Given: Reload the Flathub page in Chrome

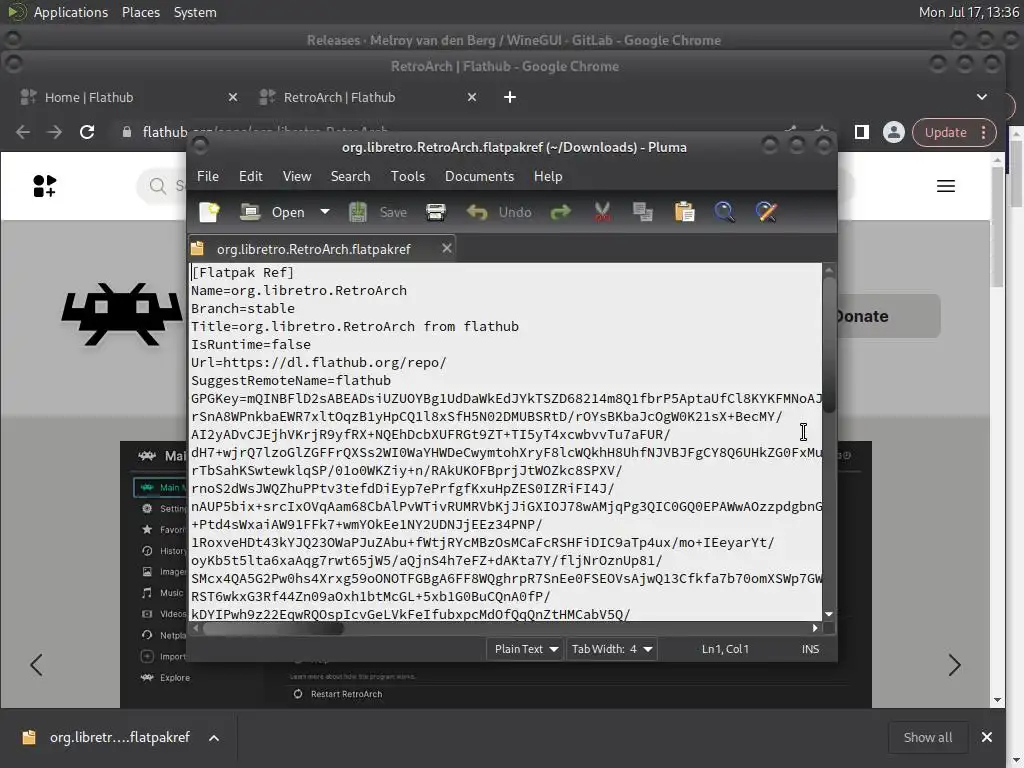Looking at the screenshot, I should coord(87,132).
